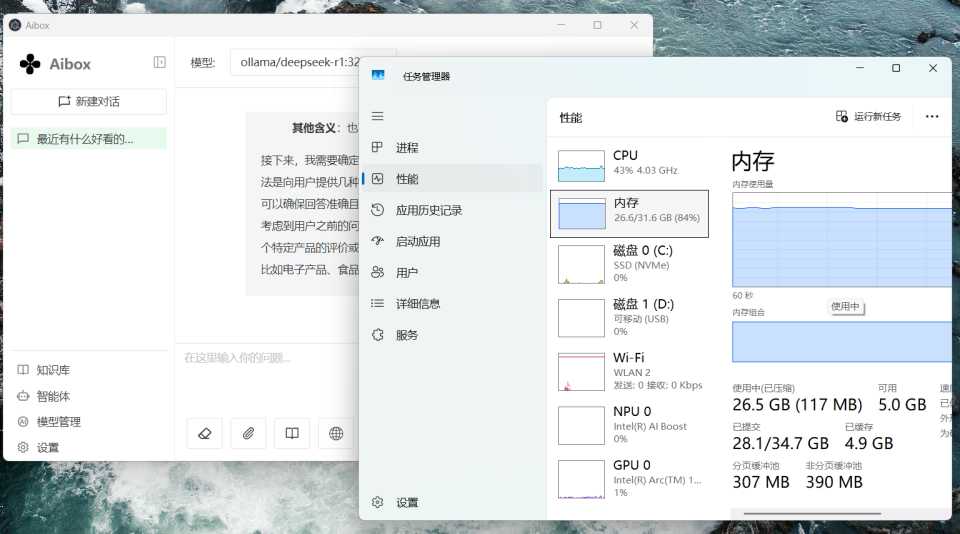This screenshot has height=534, width=960.
Task: Click the 内存使用量 usage graph
Action: 842,240
